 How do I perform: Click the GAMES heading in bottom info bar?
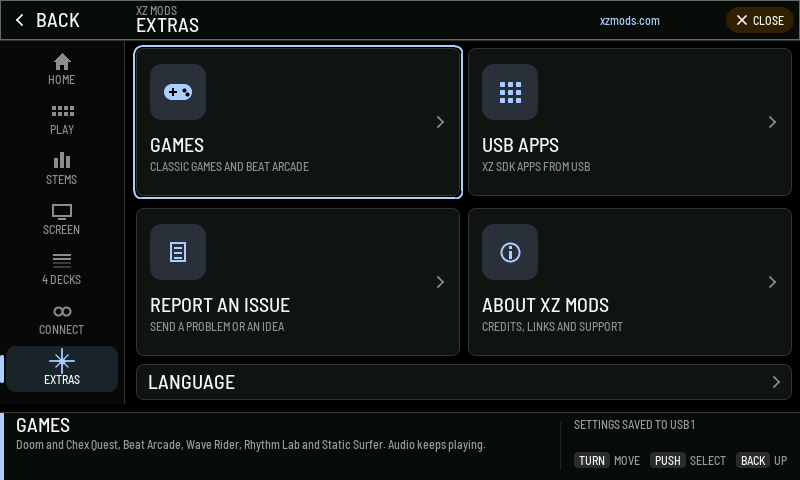pyautogui.click(x=43, y=425)
